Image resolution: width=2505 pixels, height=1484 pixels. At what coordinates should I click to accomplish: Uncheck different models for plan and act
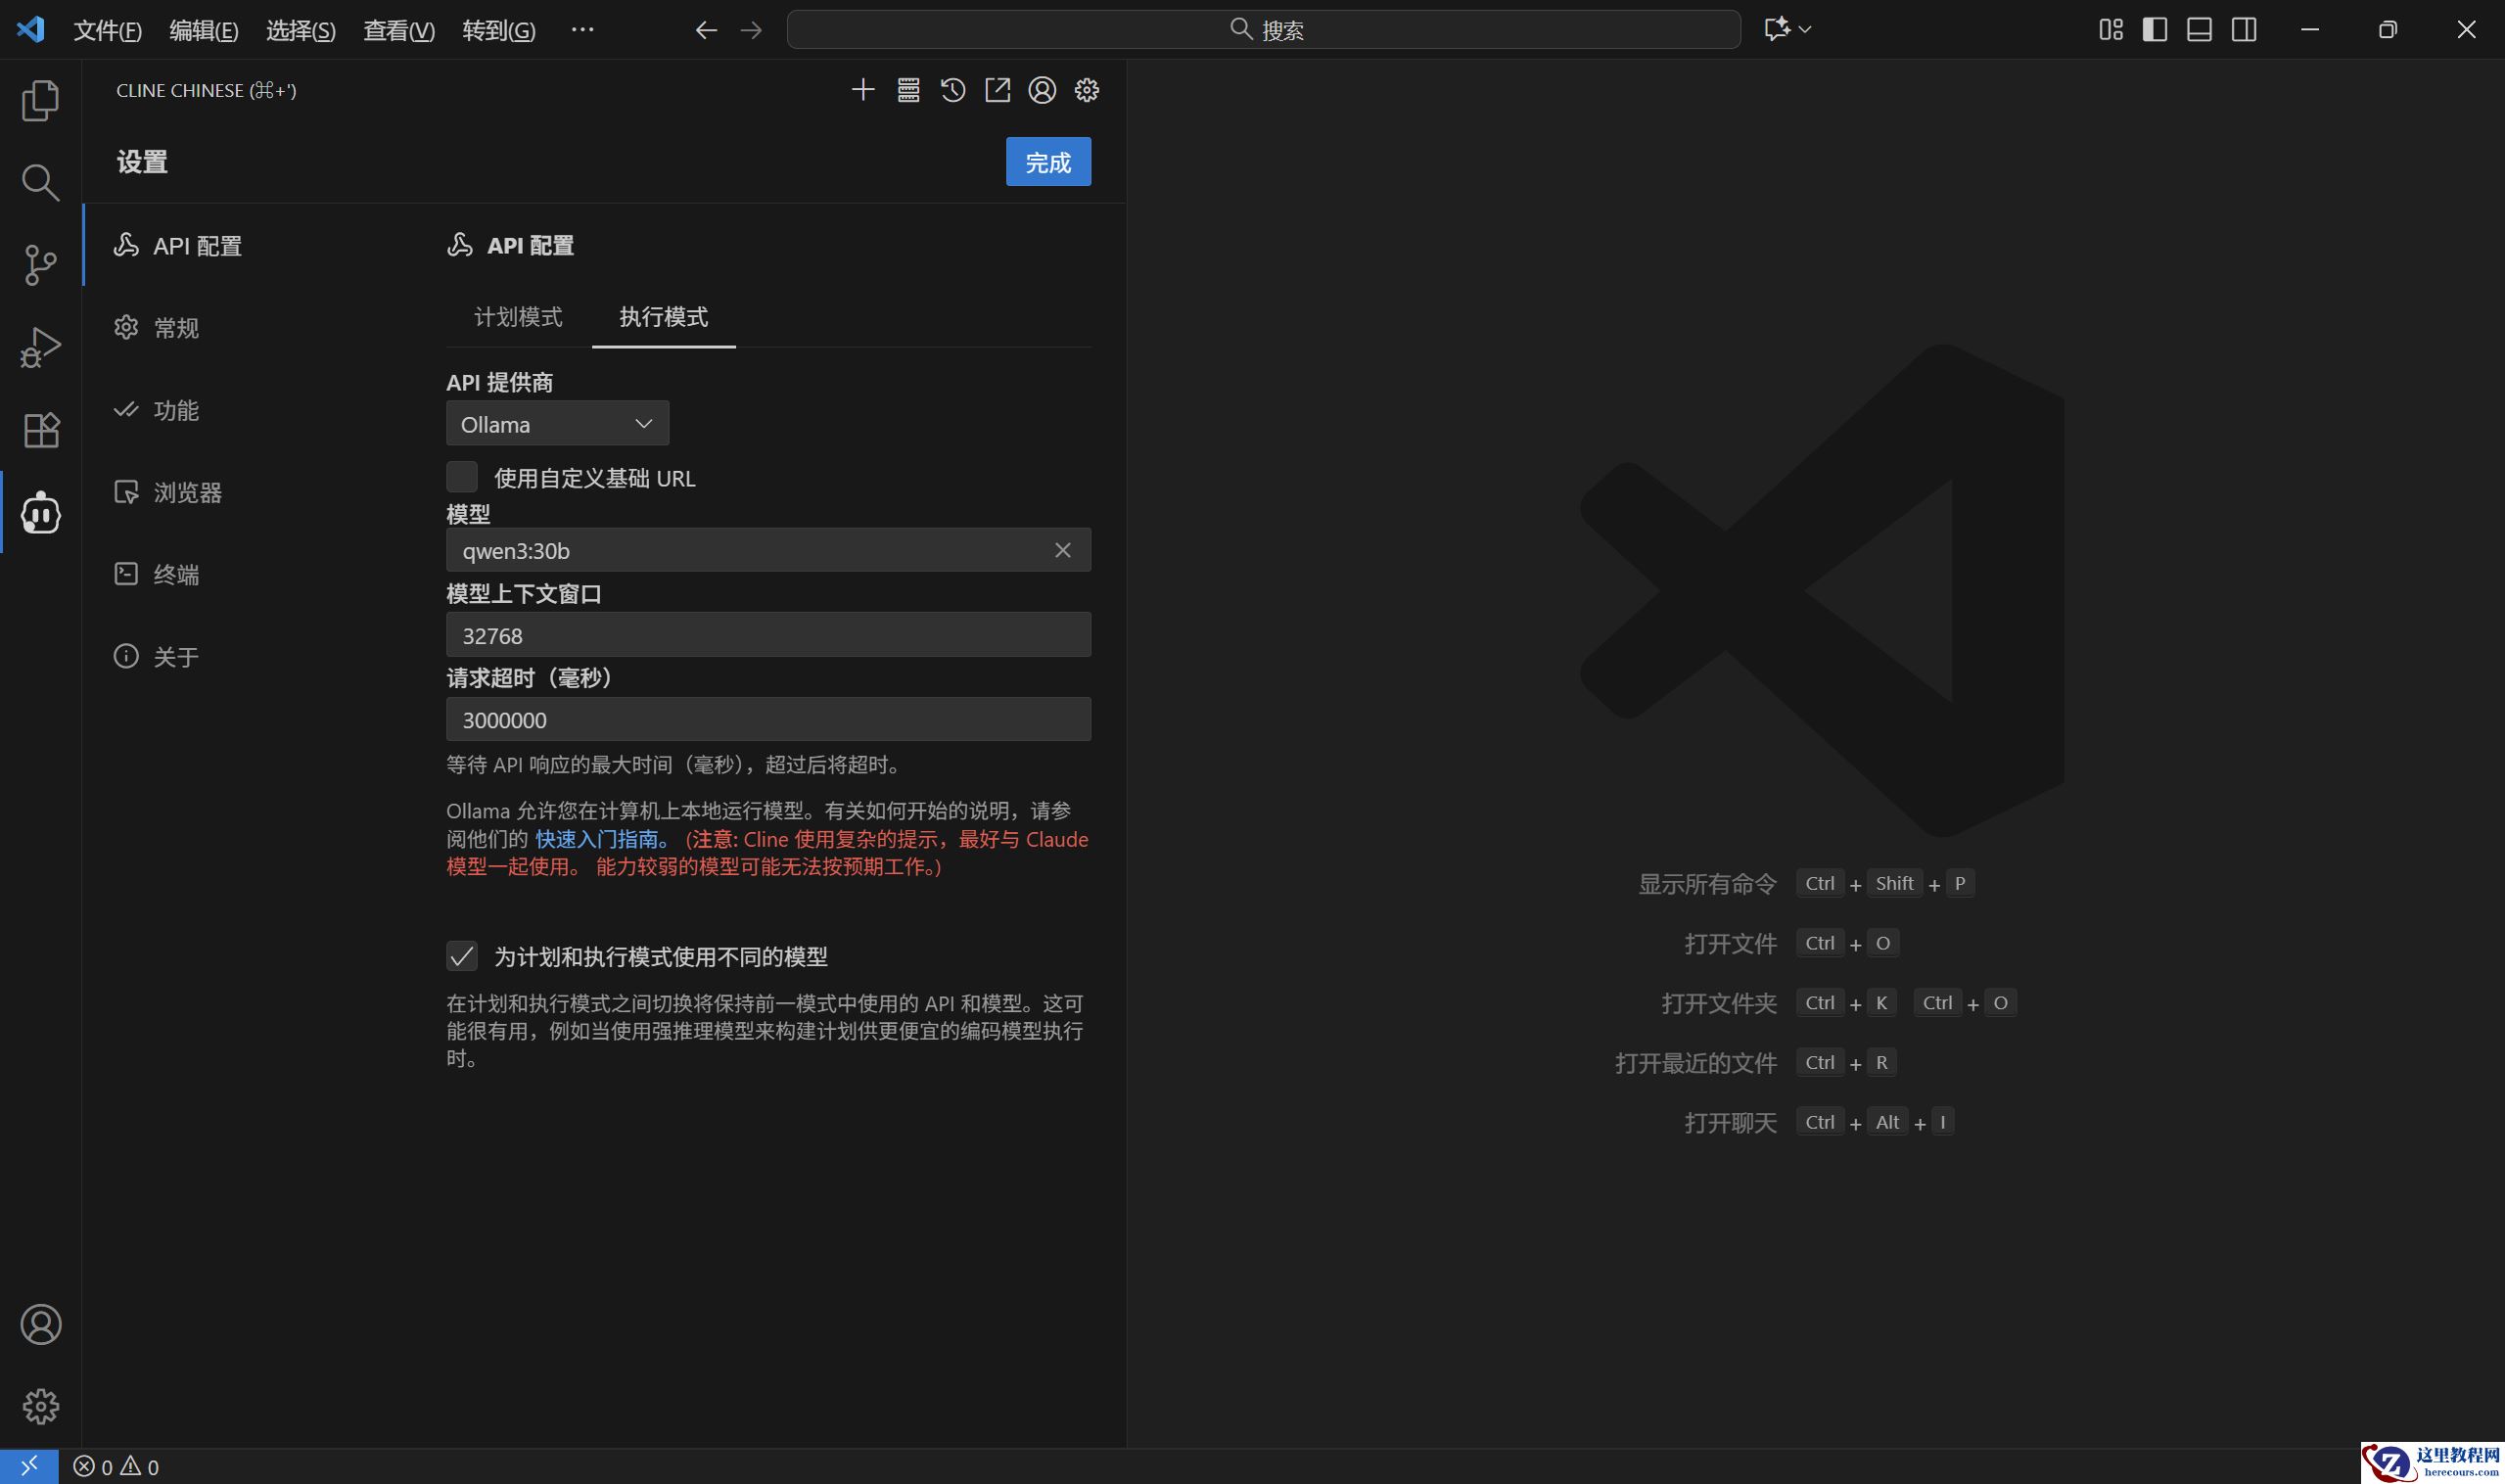coord(462,956)
